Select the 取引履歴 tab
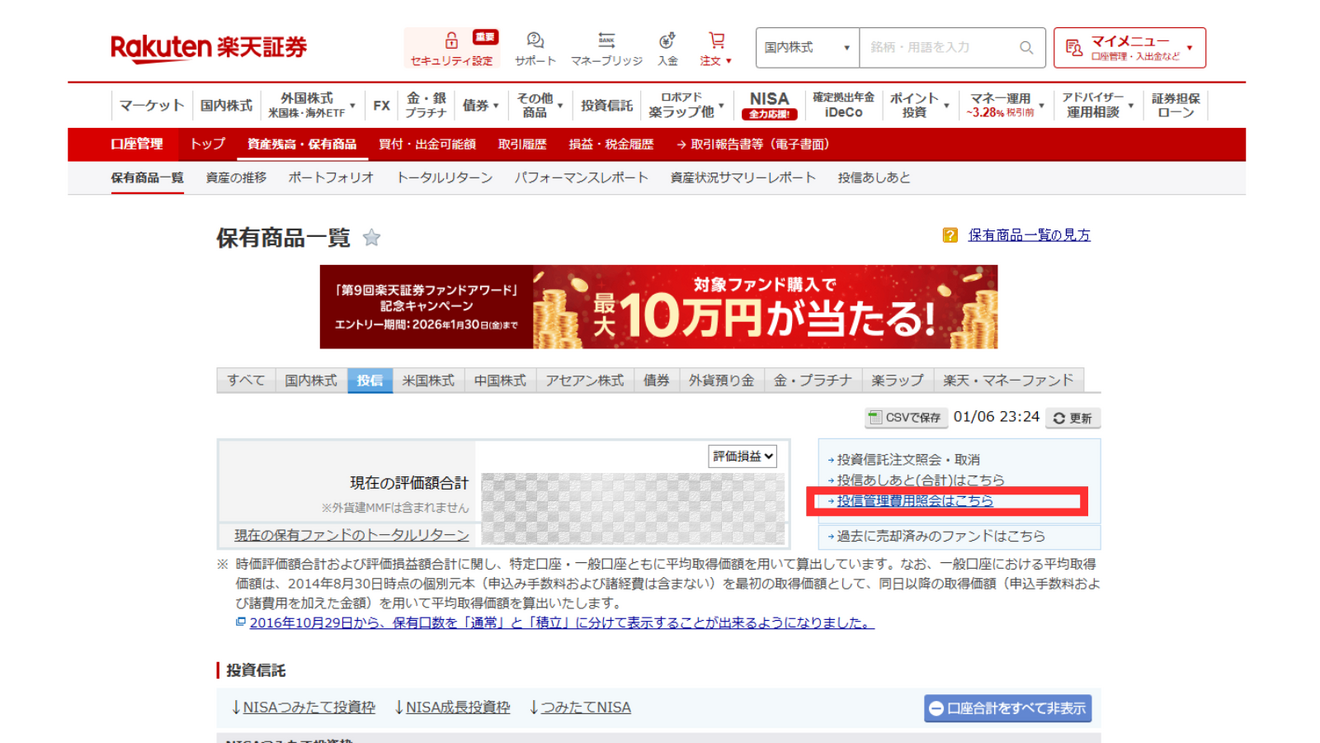The height and width of the screenshot is (743, 1320). click(522, 145)
